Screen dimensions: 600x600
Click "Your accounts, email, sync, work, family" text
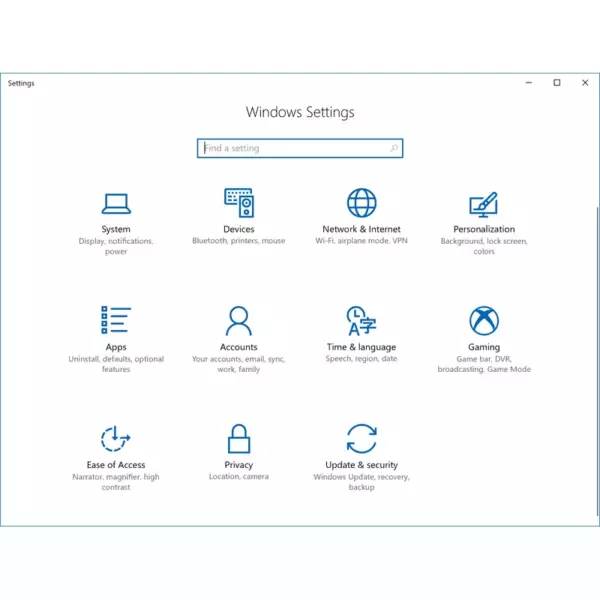tap(238, 364)
